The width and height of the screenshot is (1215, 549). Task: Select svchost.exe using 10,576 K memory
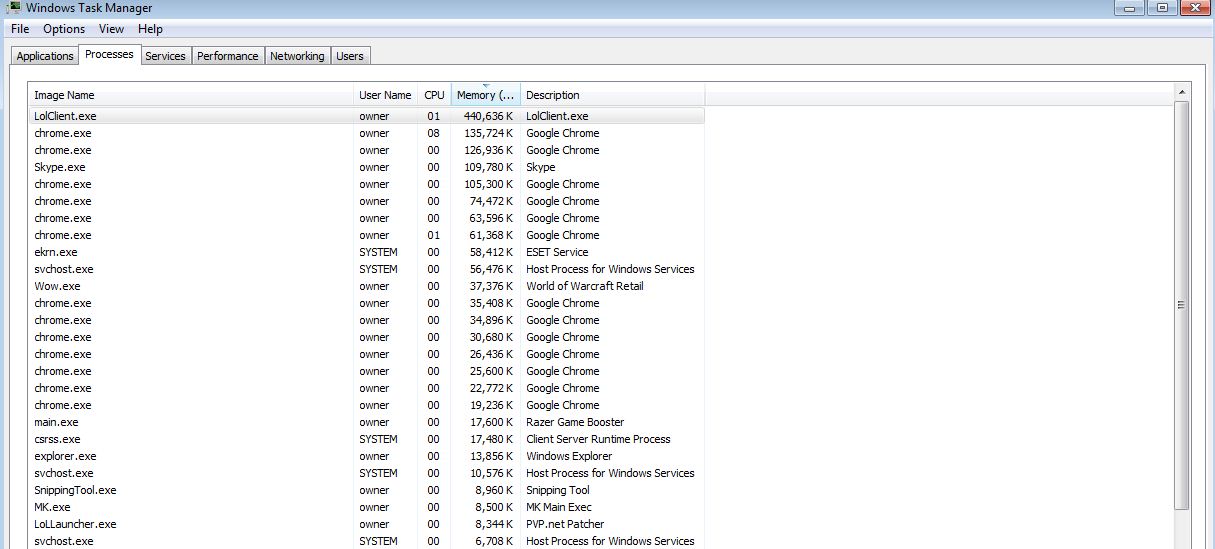(x=367, y=473)
